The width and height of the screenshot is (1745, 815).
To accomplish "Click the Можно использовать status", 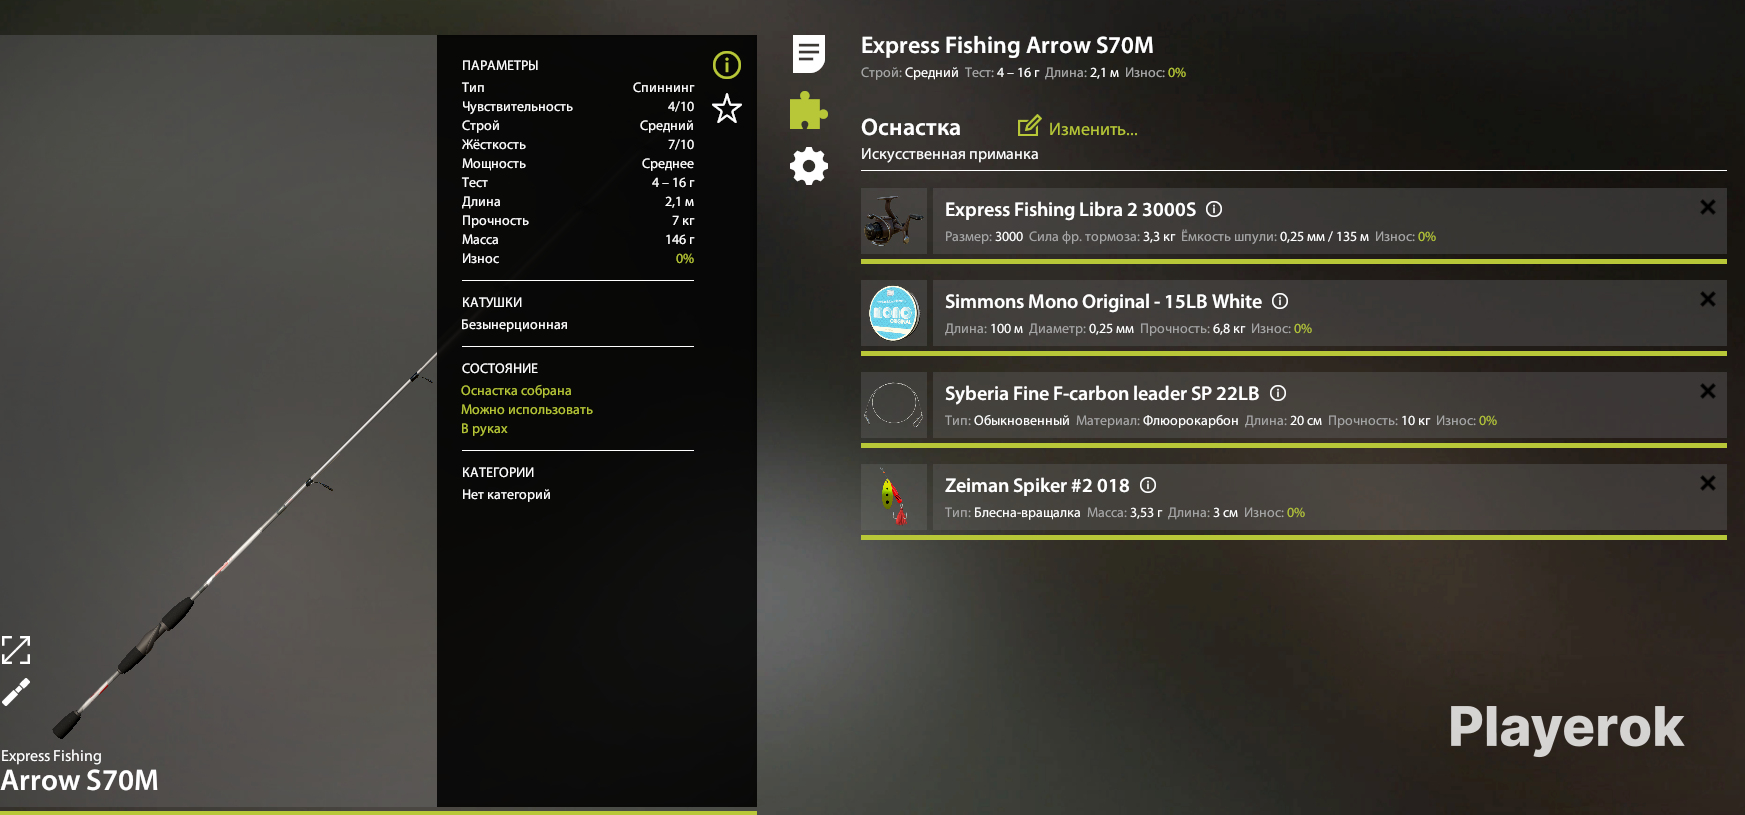I will pos(527,410).
